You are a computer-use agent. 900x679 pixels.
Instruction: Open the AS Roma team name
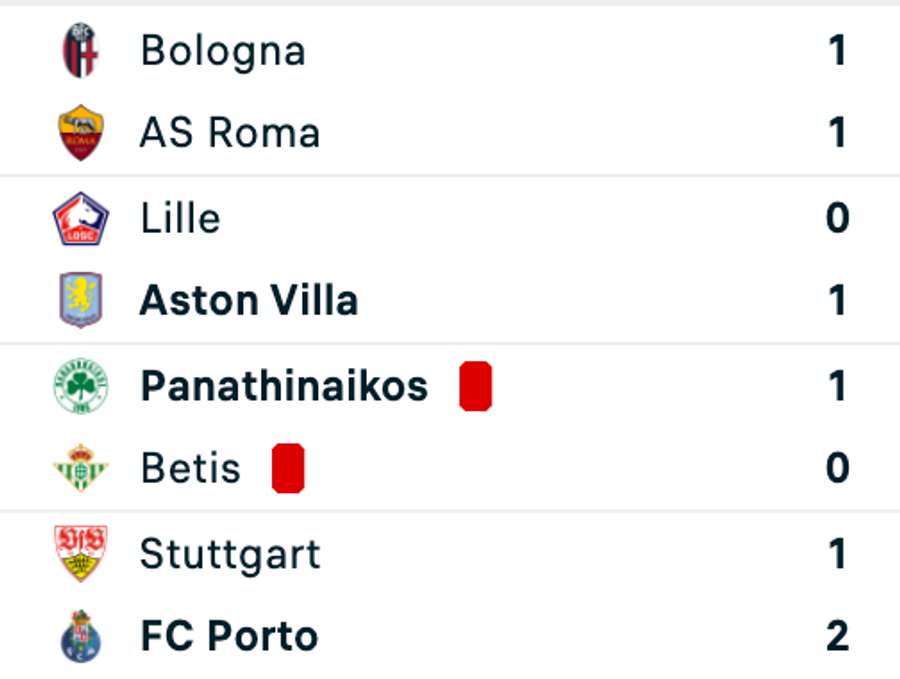pos(229,133)
